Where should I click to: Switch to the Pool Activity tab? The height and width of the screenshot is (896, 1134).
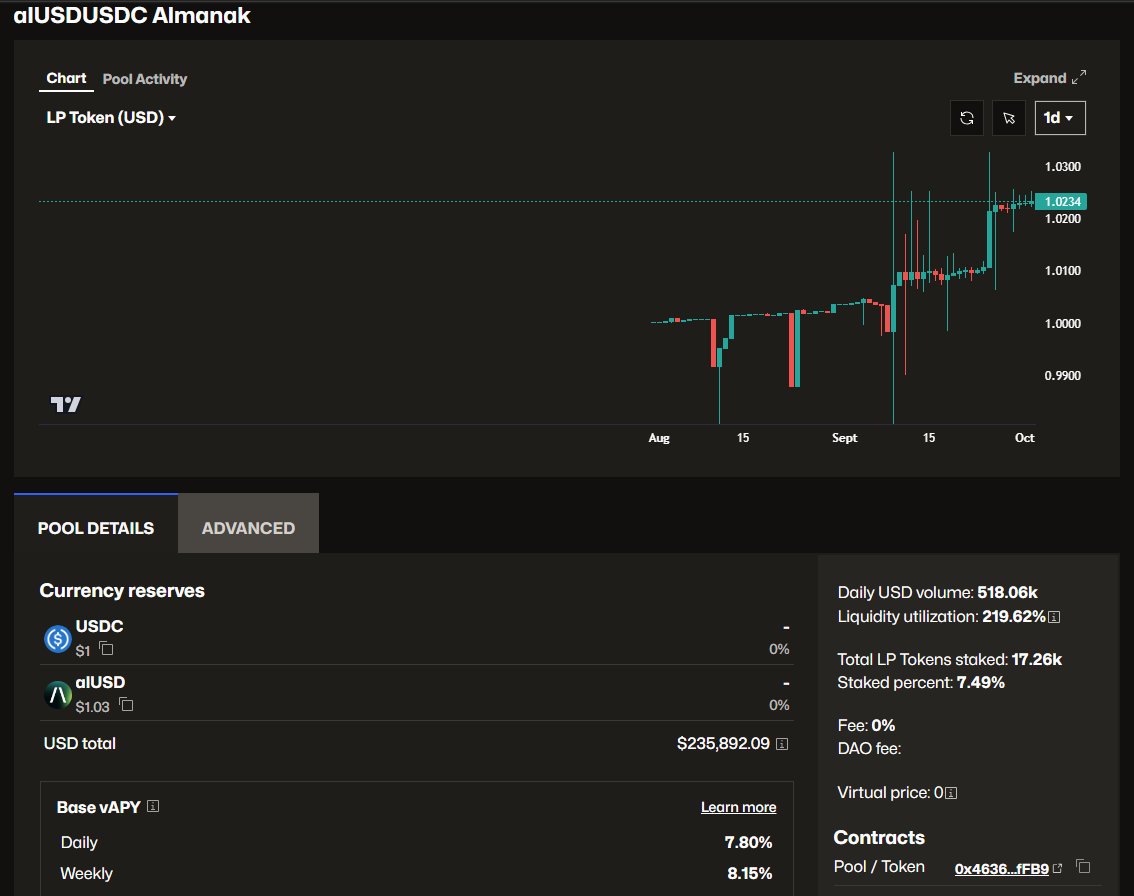point(145,79)
